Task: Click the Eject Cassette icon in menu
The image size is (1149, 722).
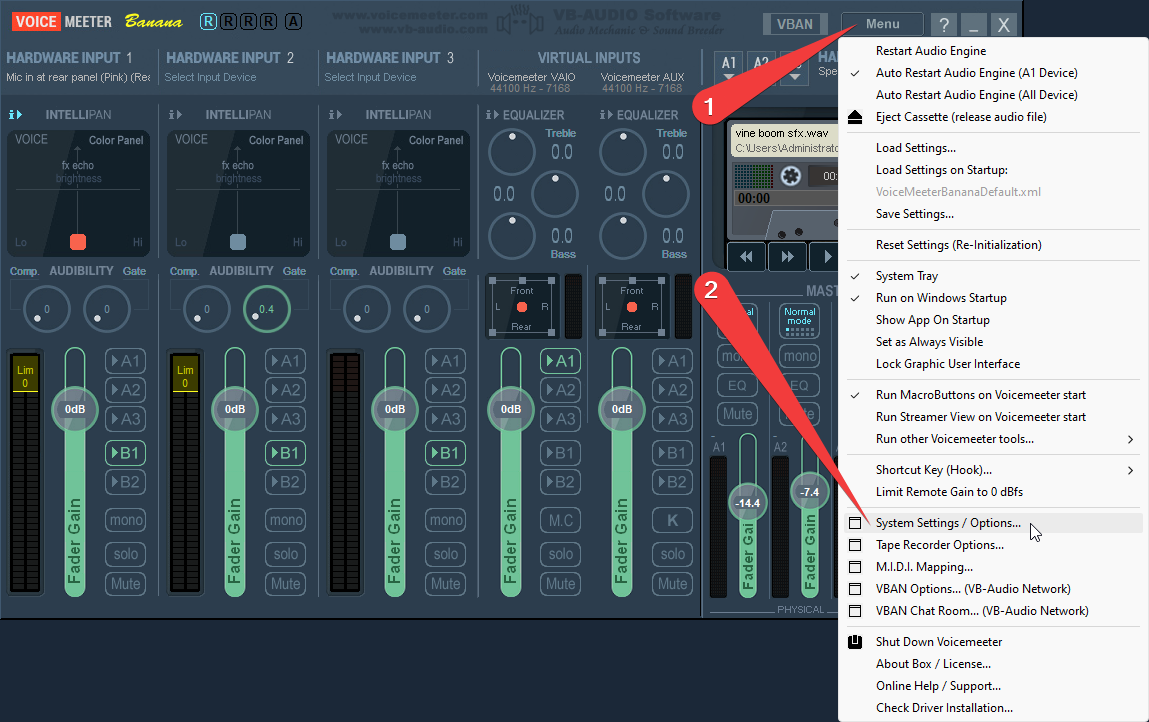Action: click(854, 117)
